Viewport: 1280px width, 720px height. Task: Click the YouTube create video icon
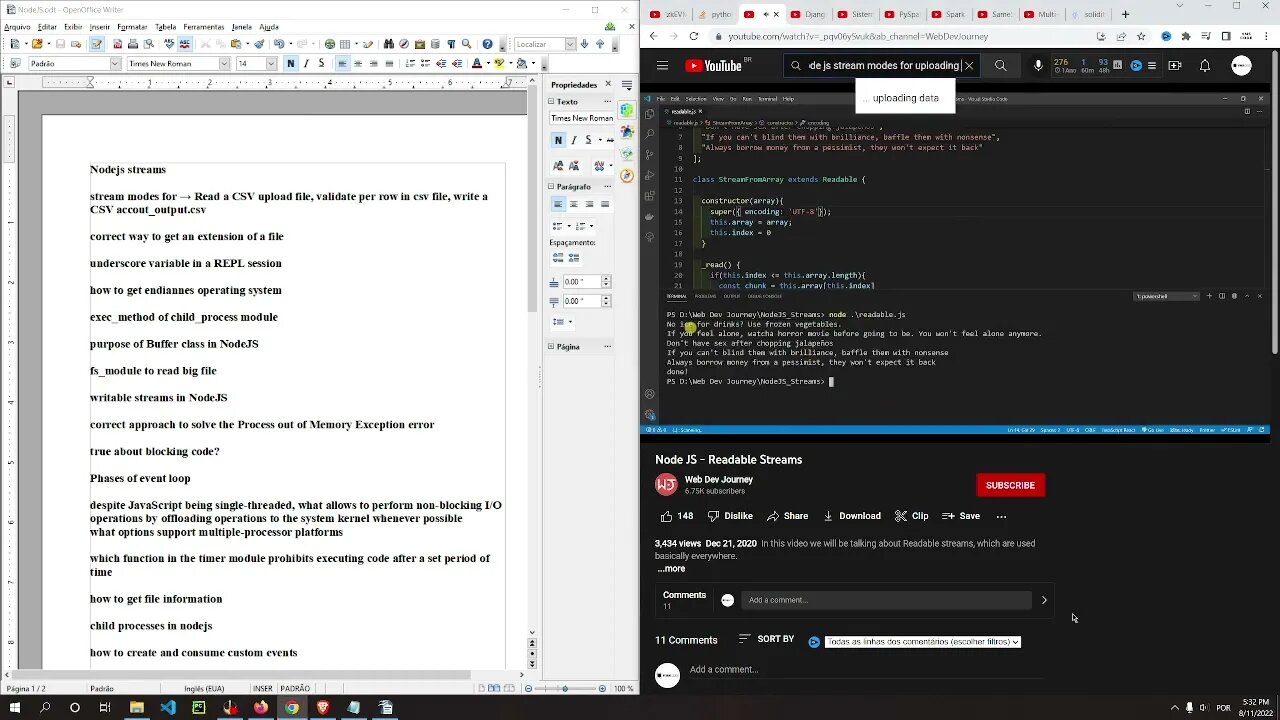coord(1174,66)
